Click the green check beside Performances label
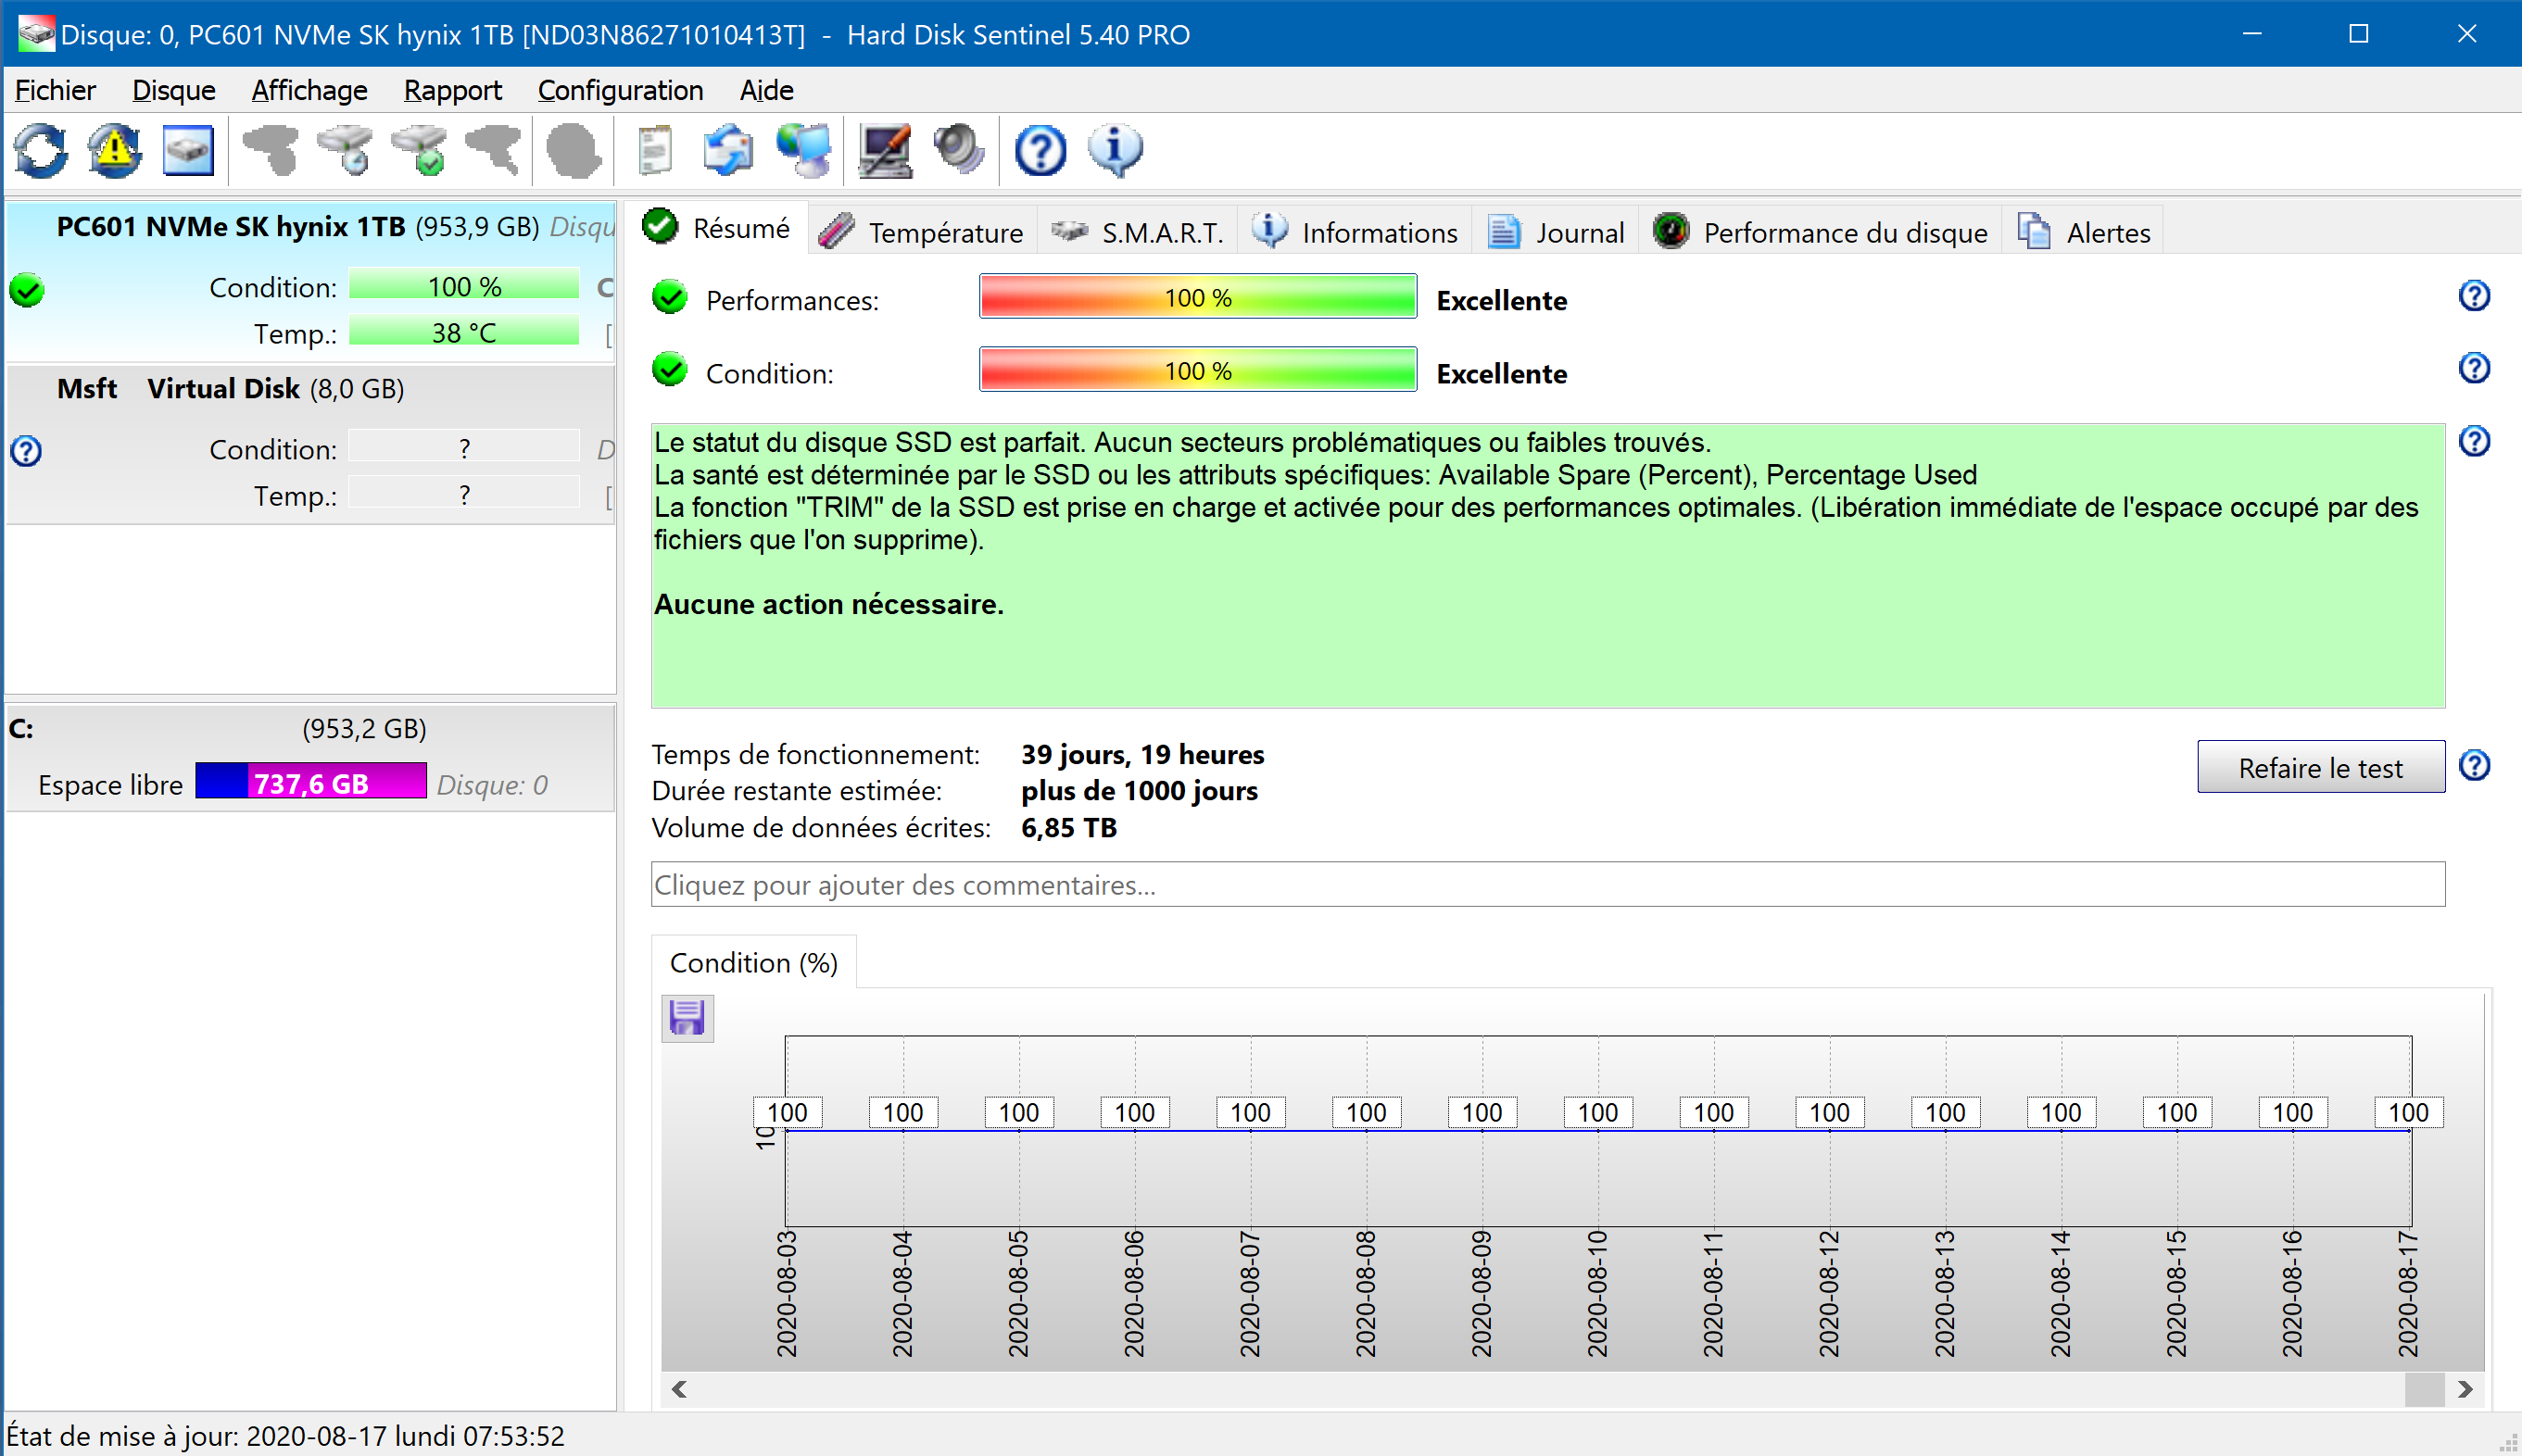The width and height of the screenshot is (2522, 1456). (x=669, y=297)
